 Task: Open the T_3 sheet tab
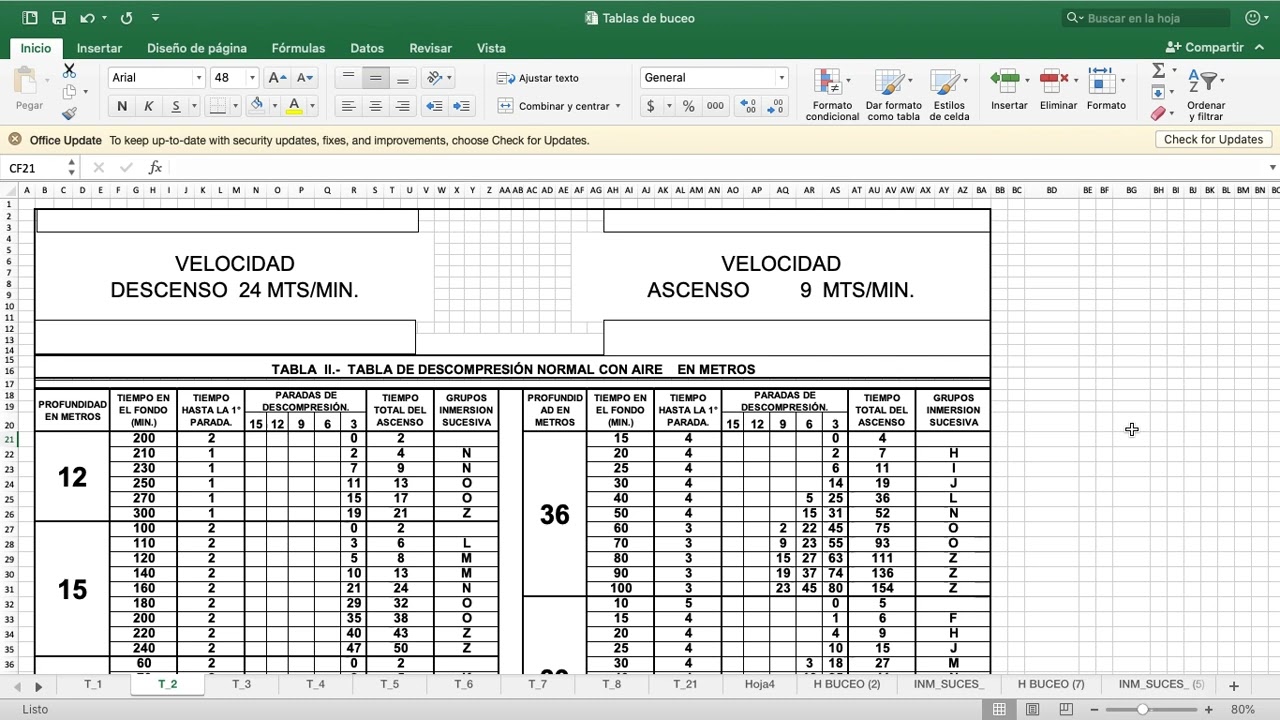(241, 685)
